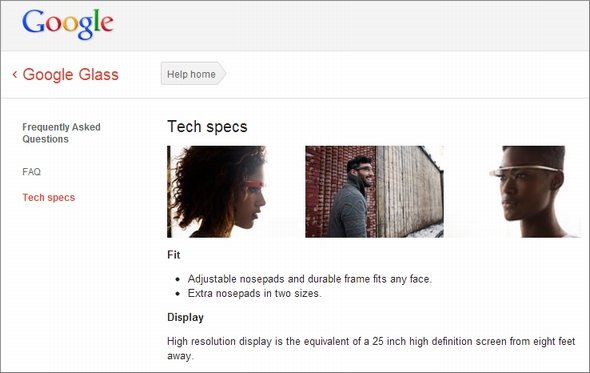The width and height of the screenshot is (590, 373).
Task: Click the Google logo
Action: pyautogui.click(x=68, y=24)
